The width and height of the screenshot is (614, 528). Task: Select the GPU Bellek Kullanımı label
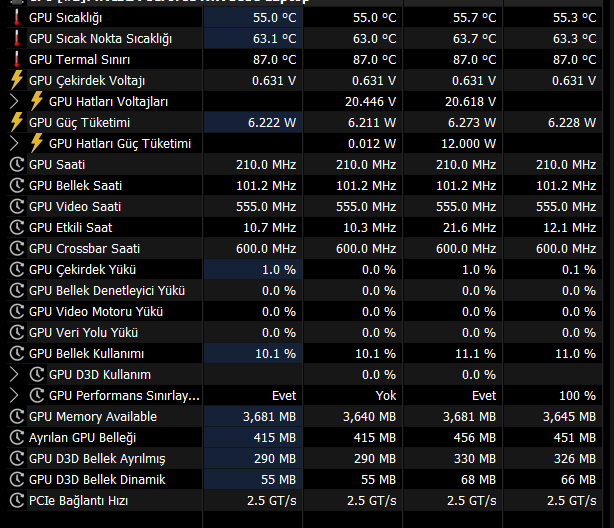87,354
